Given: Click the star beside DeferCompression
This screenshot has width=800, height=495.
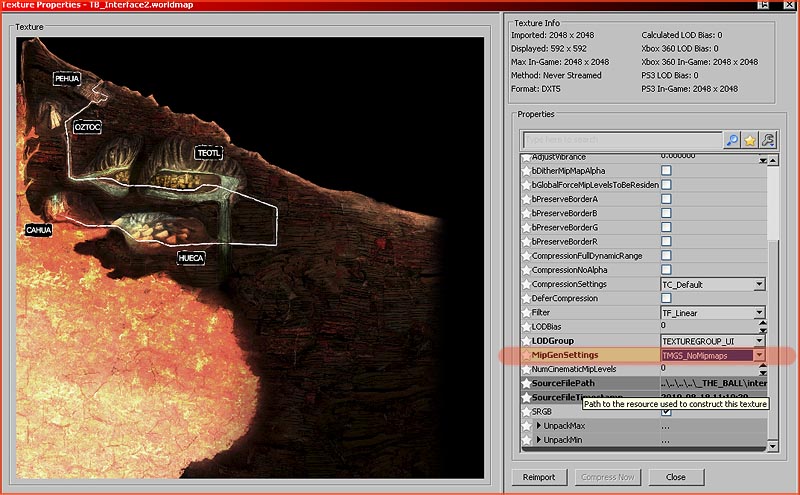Looking at the screenshot, I should pos(526,299).
